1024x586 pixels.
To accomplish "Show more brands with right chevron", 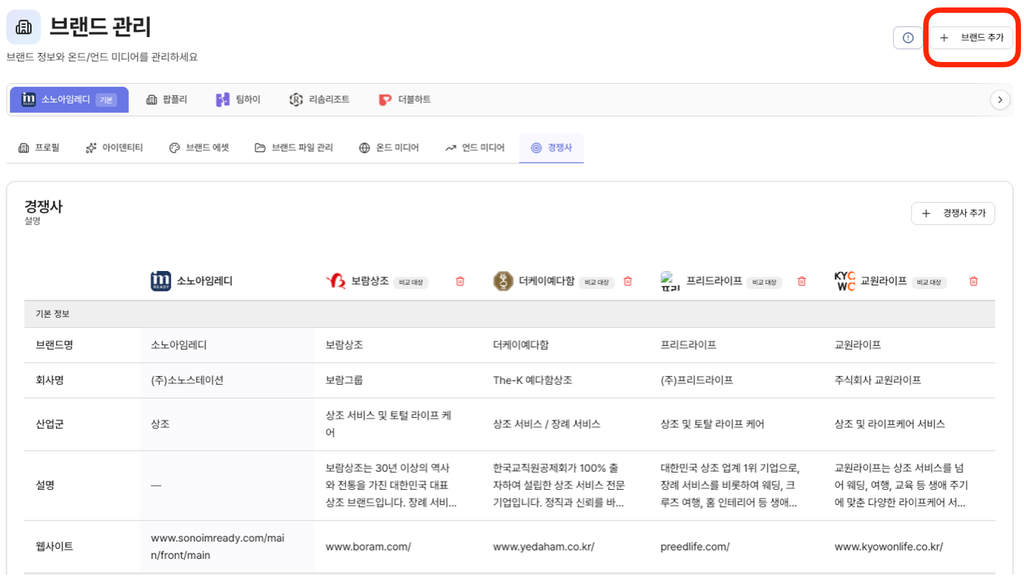I will tap(1000, 100).
